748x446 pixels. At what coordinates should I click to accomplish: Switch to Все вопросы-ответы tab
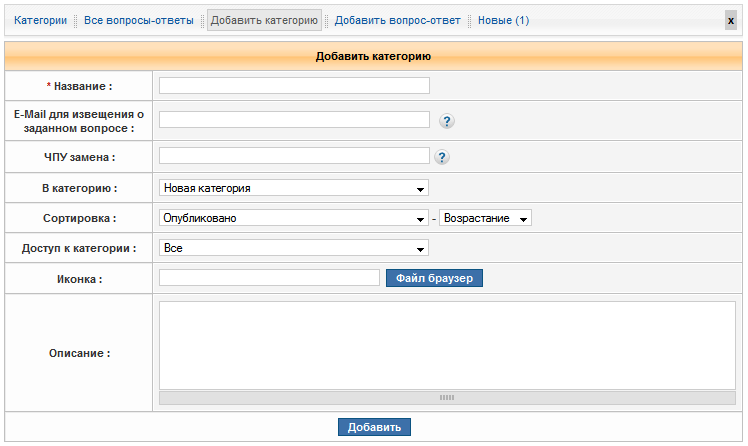(x=139, y=20)
